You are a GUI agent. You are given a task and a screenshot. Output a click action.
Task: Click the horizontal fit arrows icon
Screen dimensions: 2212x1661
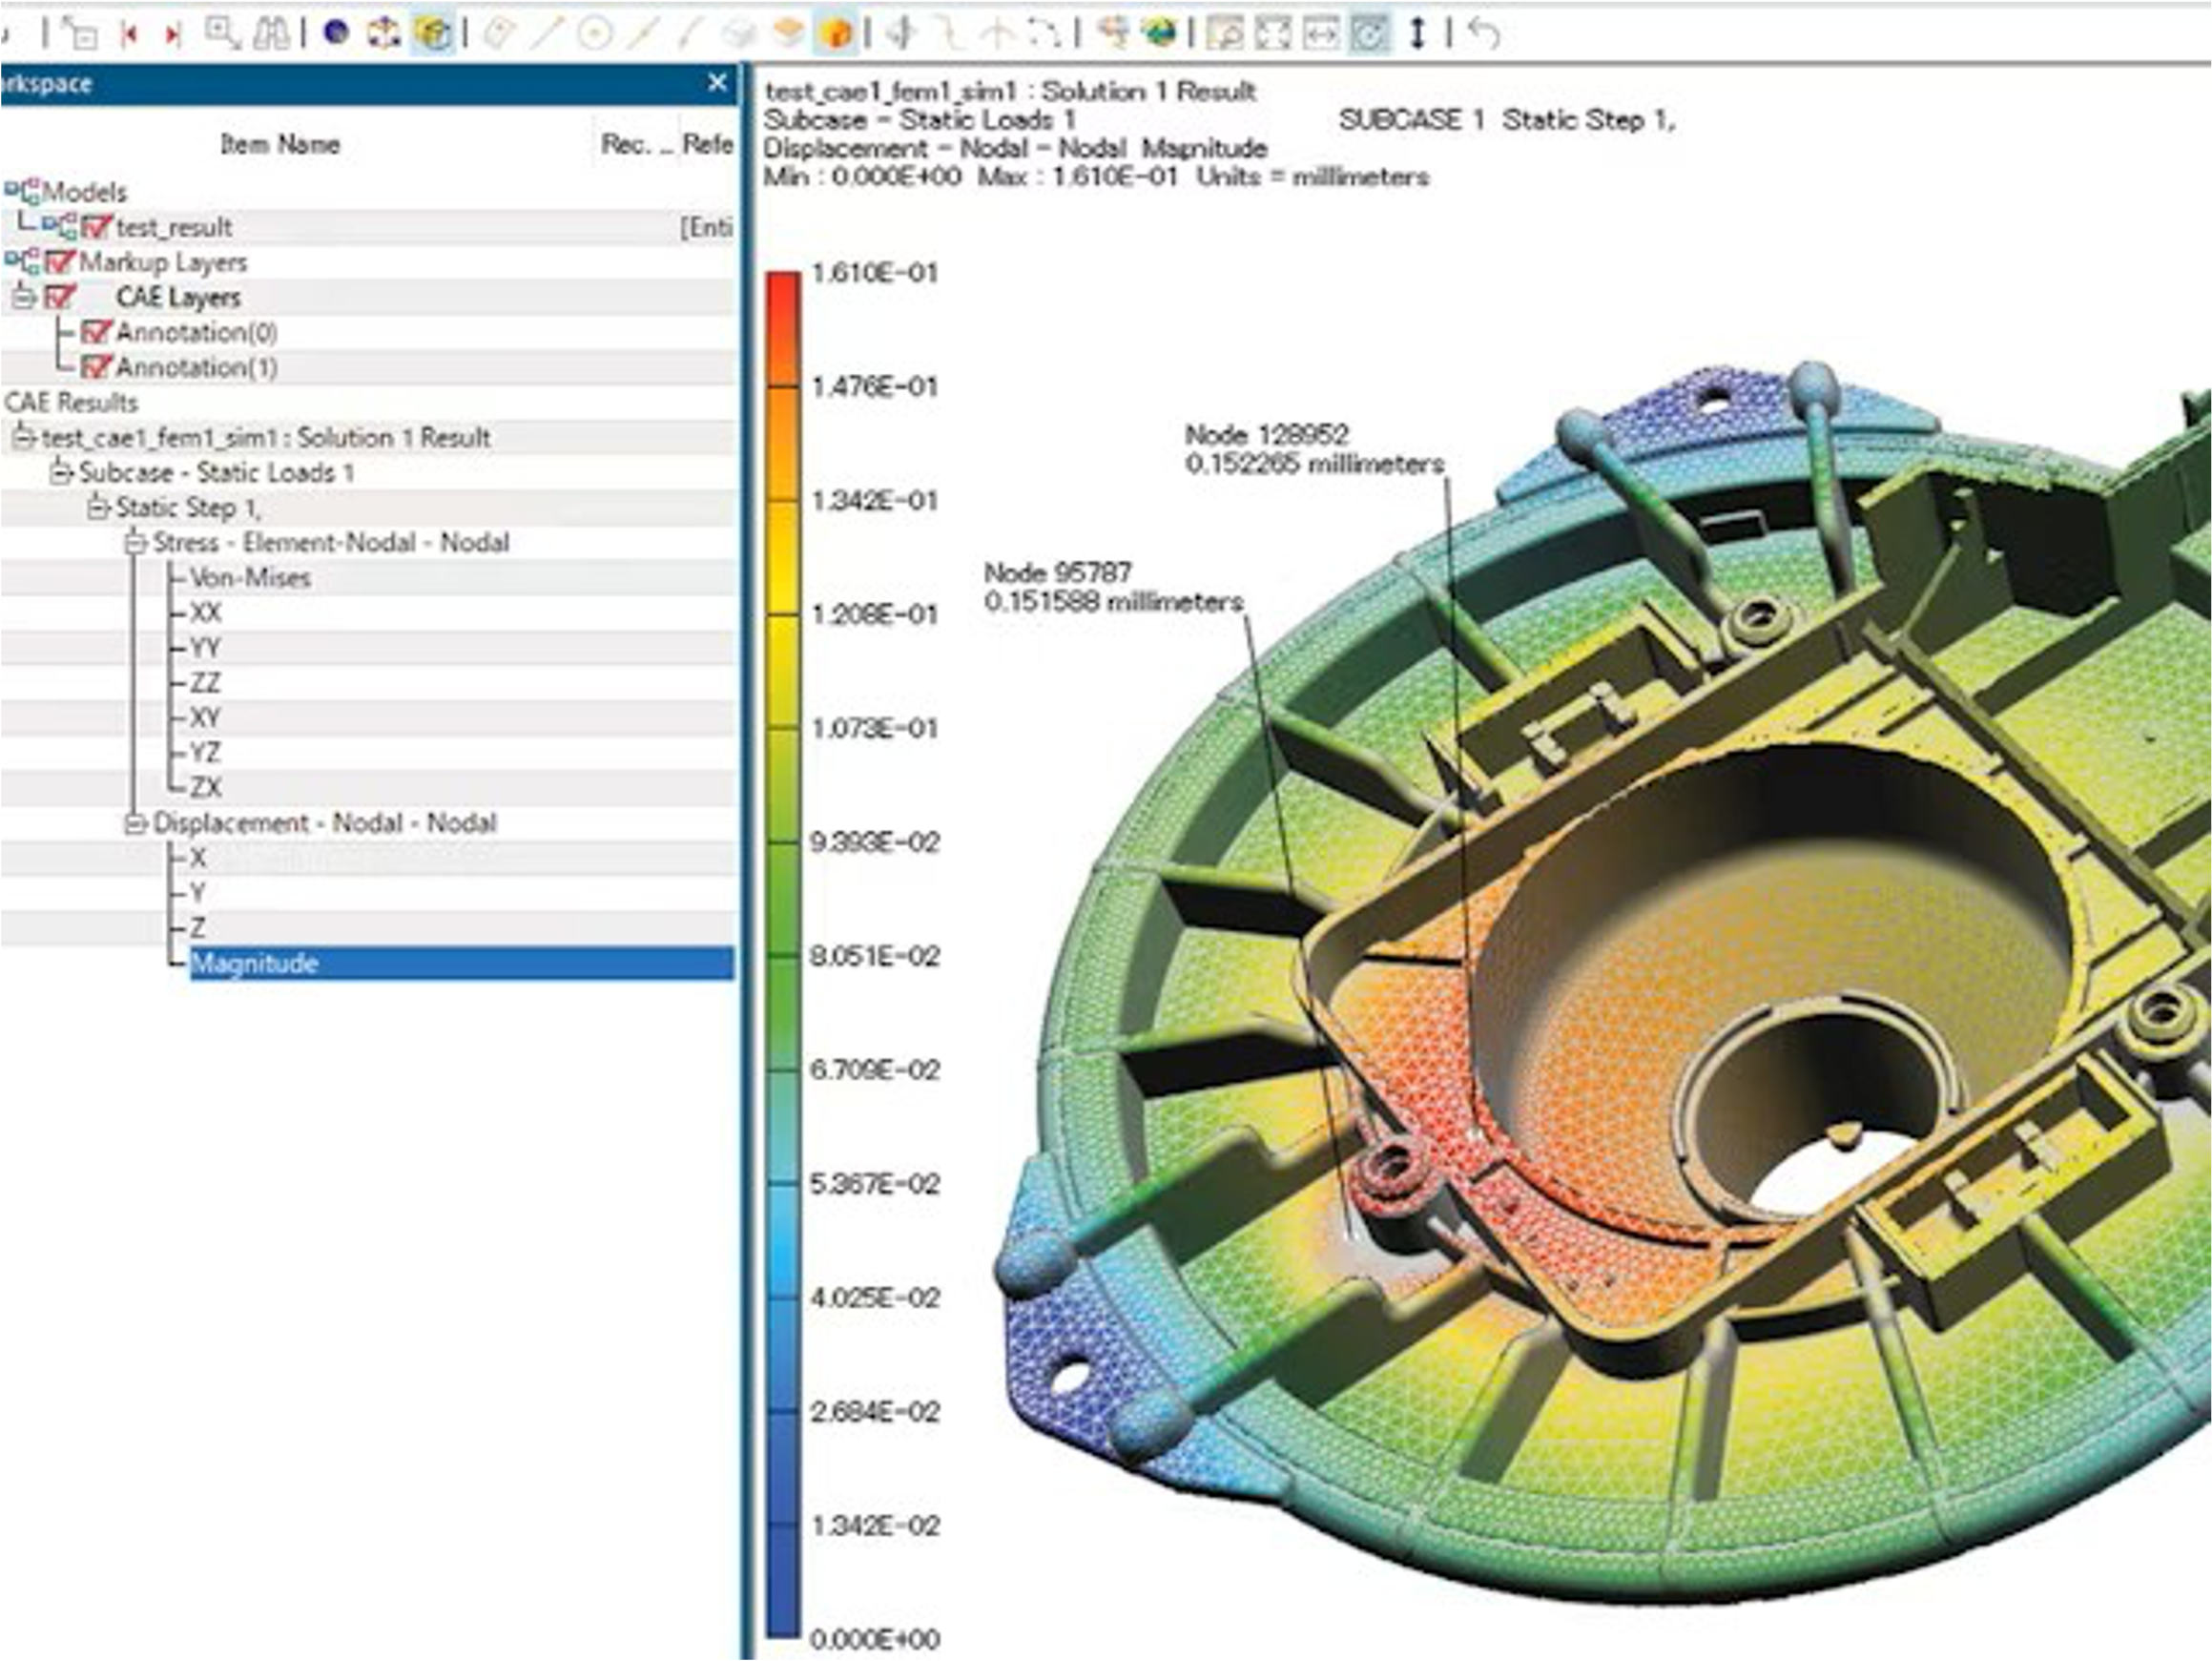point(1321,34)
